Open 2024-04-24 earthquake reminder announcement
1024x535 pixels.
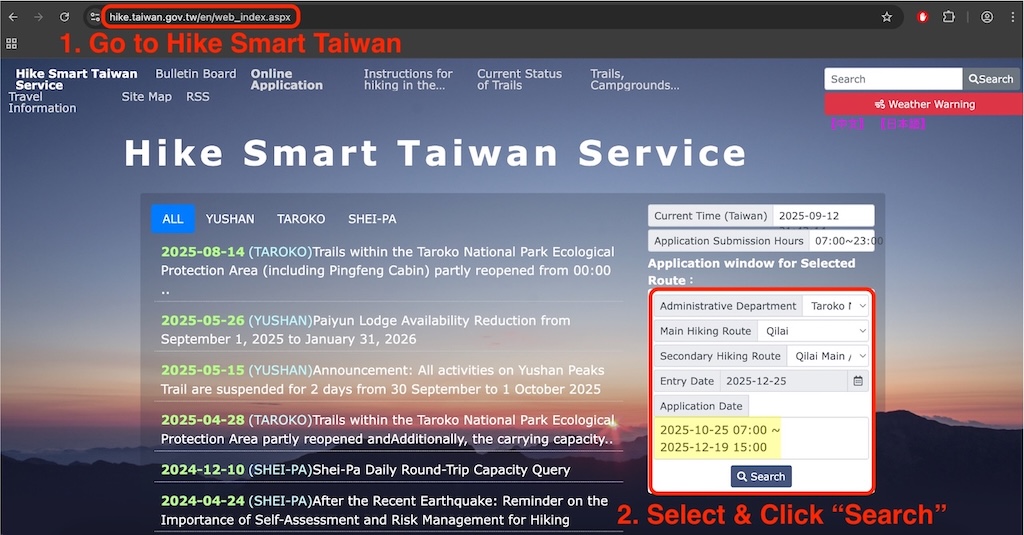(x=385, y=510)
